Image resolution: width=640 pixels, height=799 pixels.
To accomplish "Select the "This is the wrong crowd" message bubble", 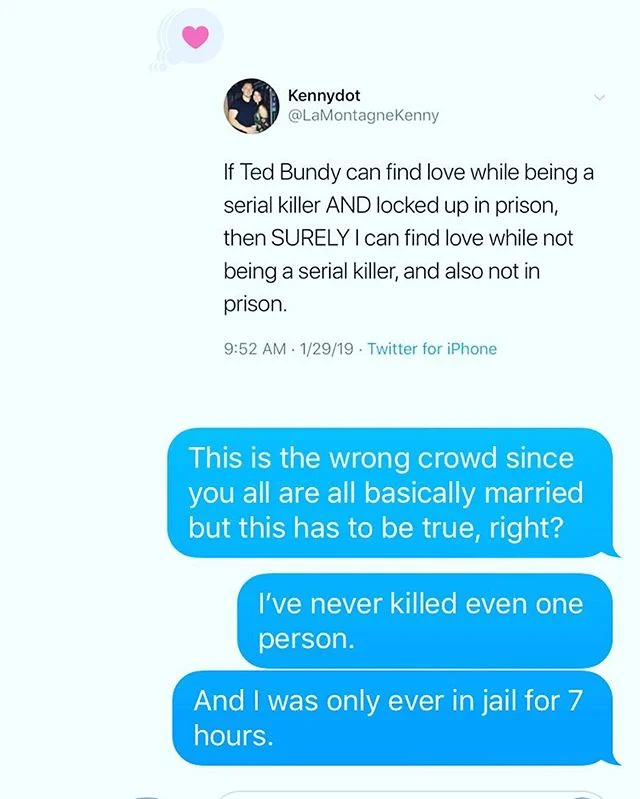I will click(390, 493).
